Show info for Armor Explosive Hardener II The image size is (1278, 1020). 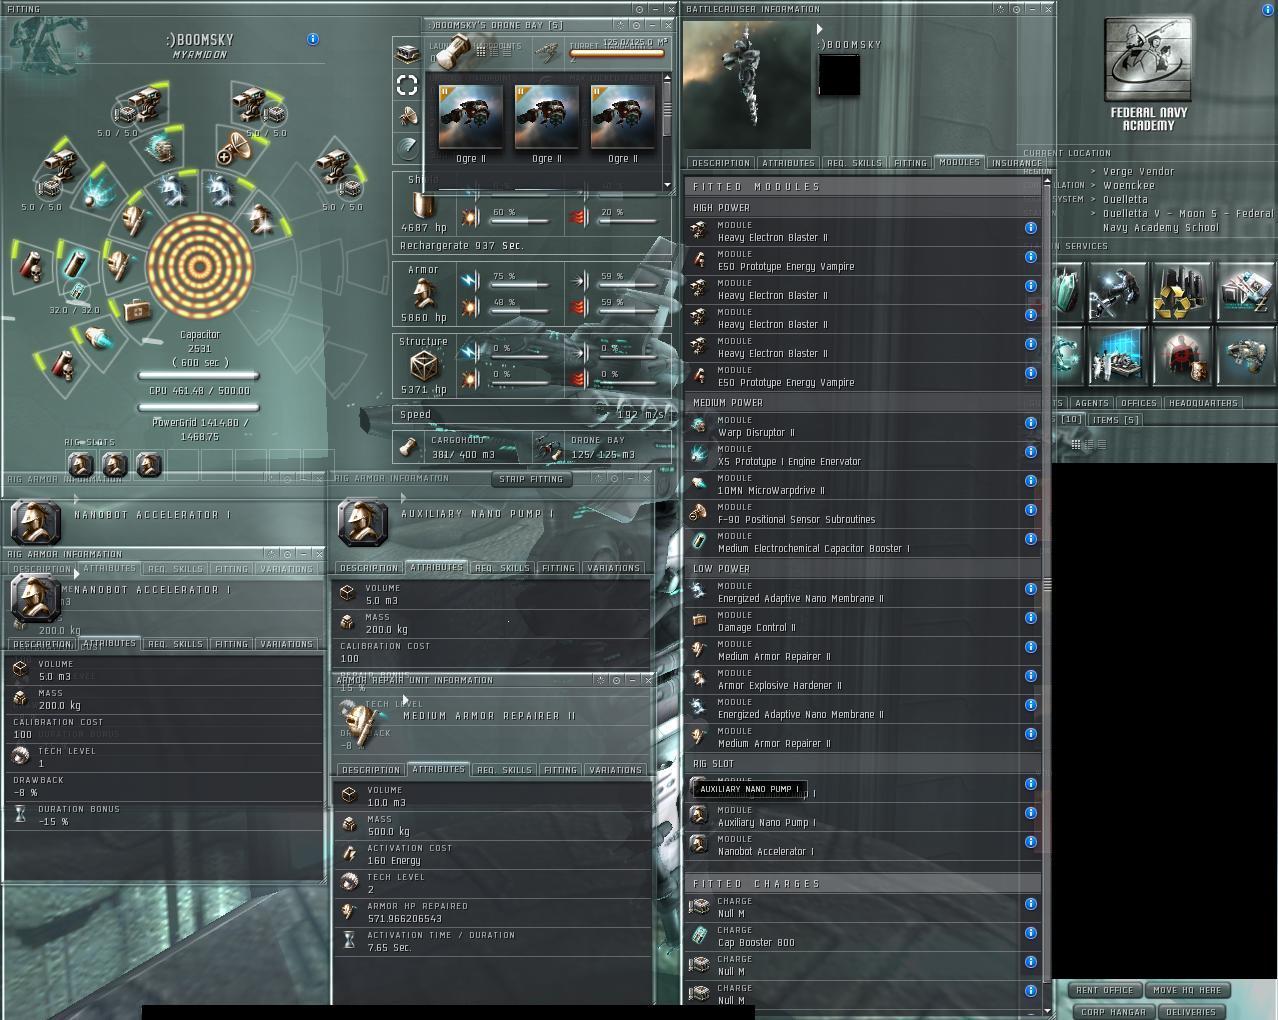(x=1030, y=676)
